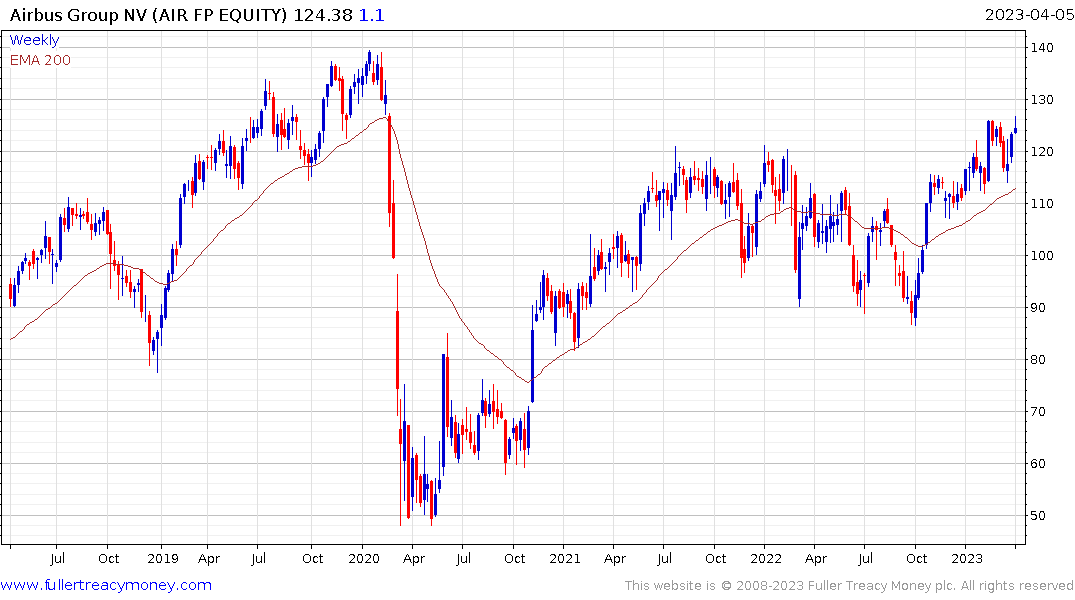Click the 60 price axis label
This screenshot has width=1075, height=600.
point(1038,464)
